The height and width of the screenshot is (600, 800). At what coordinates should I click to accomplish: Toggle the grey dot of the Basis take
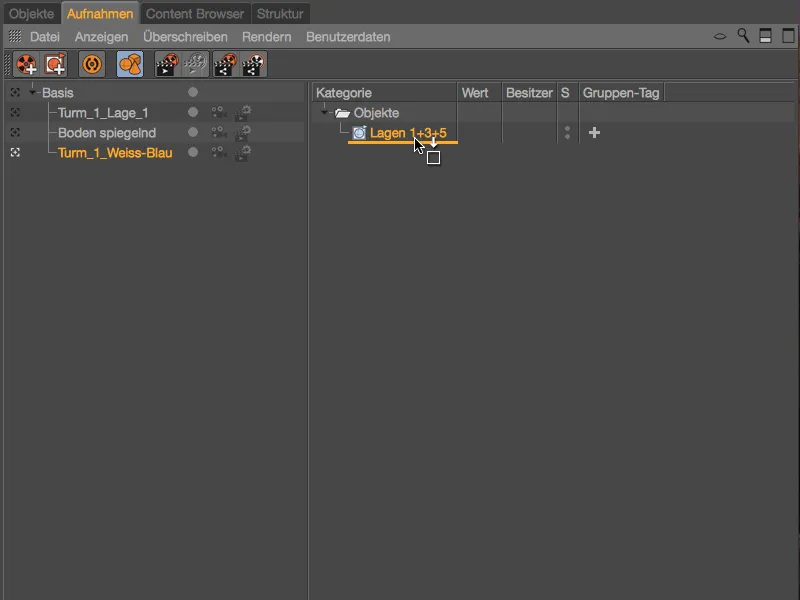coord(192,92)
